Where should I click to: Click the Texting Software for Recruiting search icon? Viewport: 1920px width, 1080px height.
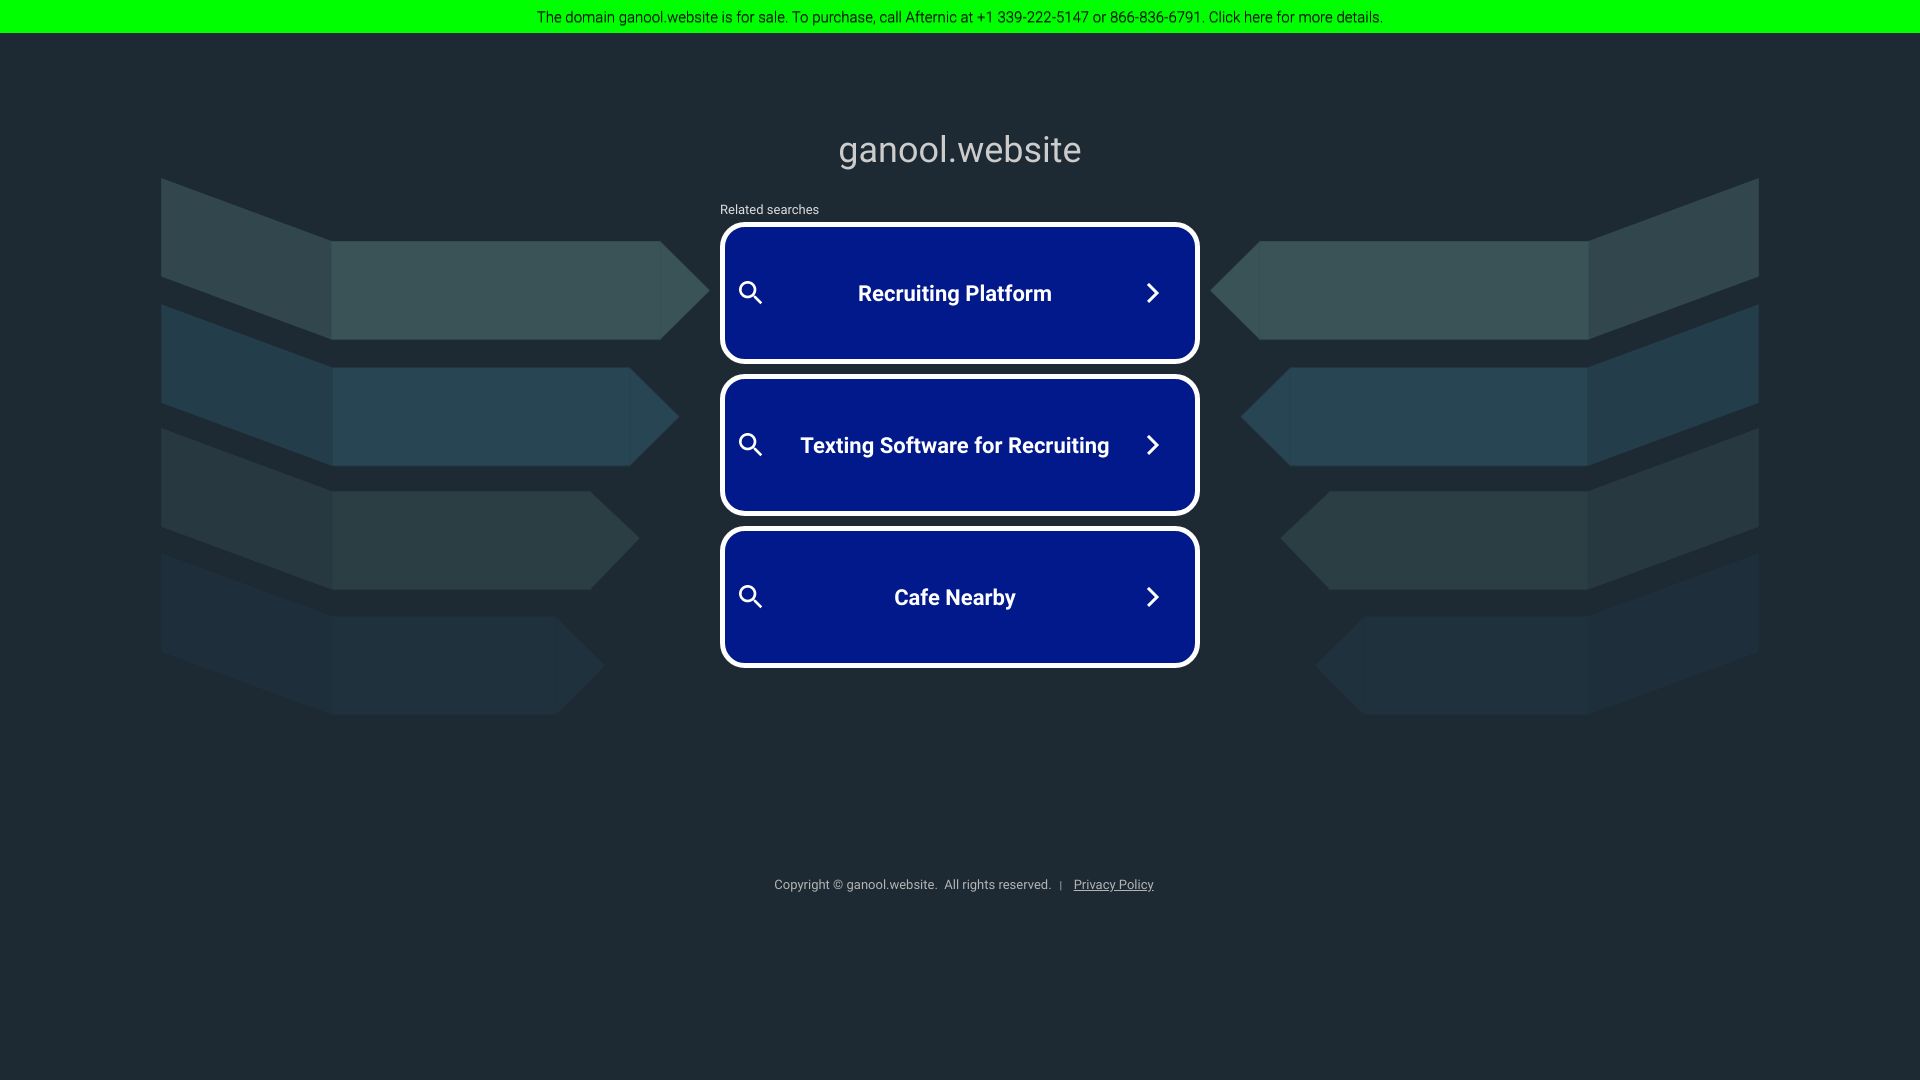[750, 444]
